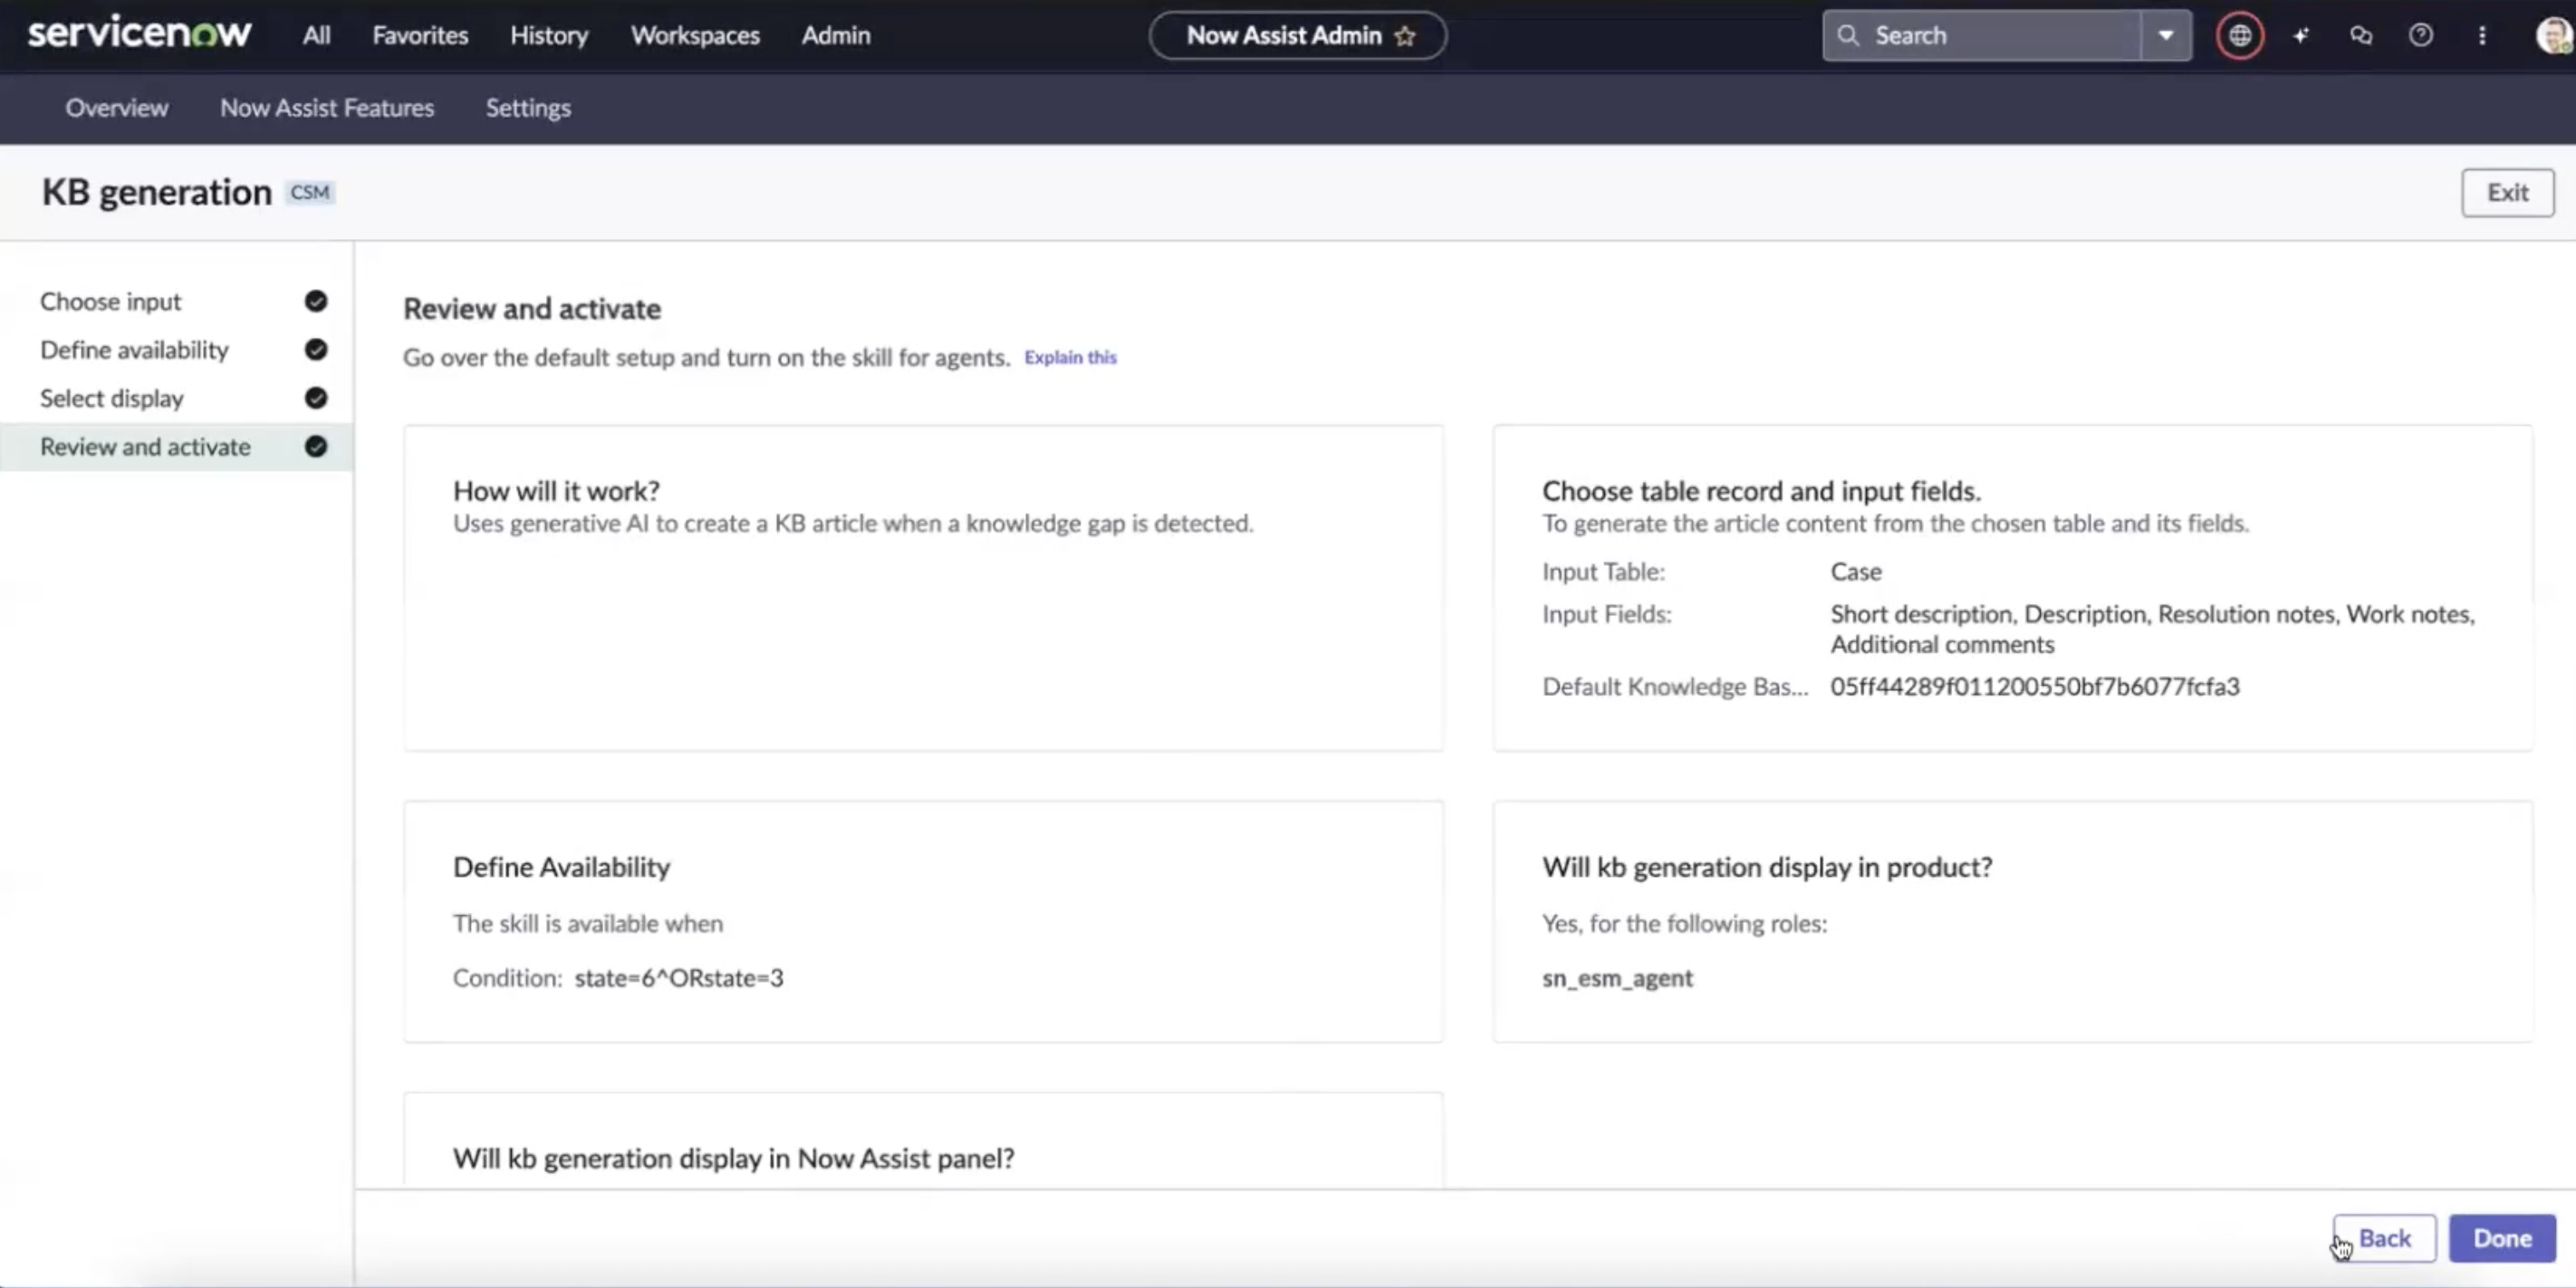Click the Back button
This screenshot has height=1288, width=2576.
point(2385,1238)
